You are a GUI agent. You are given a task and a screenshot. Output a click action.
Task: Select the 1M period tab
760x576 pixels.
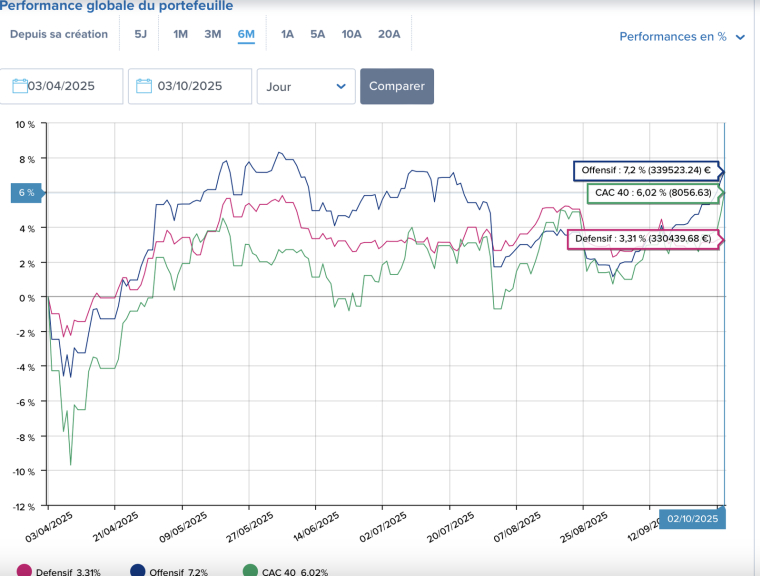coord(180,34)
